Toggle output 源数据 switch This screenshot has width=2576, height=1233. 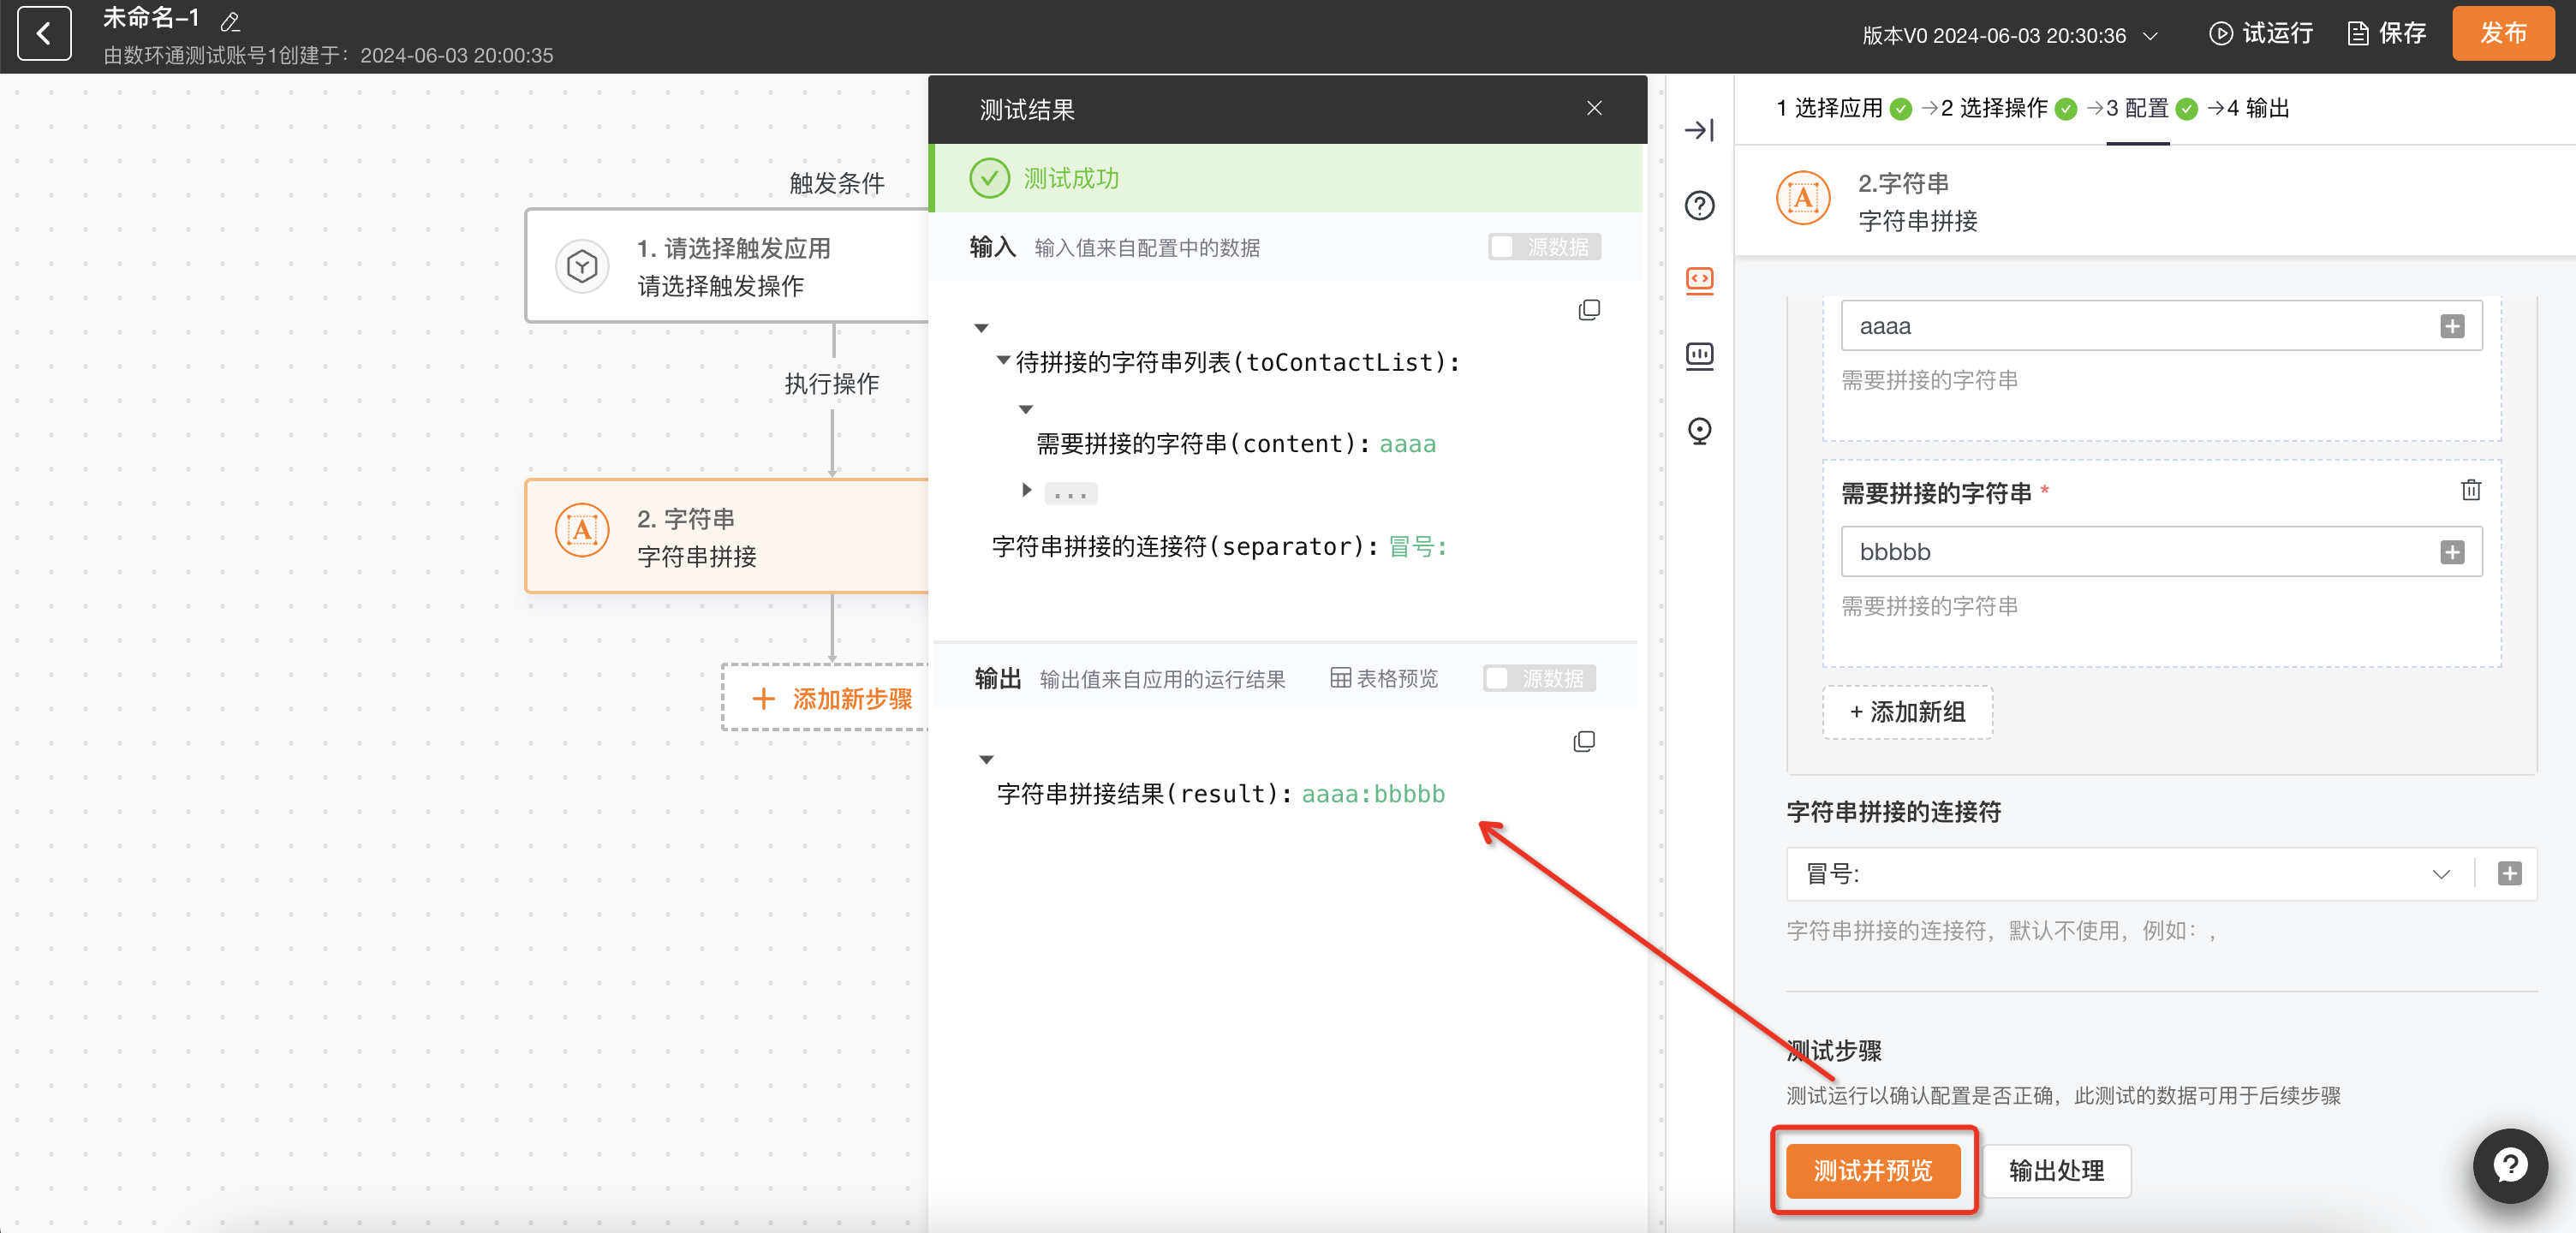click(1539, 679)
